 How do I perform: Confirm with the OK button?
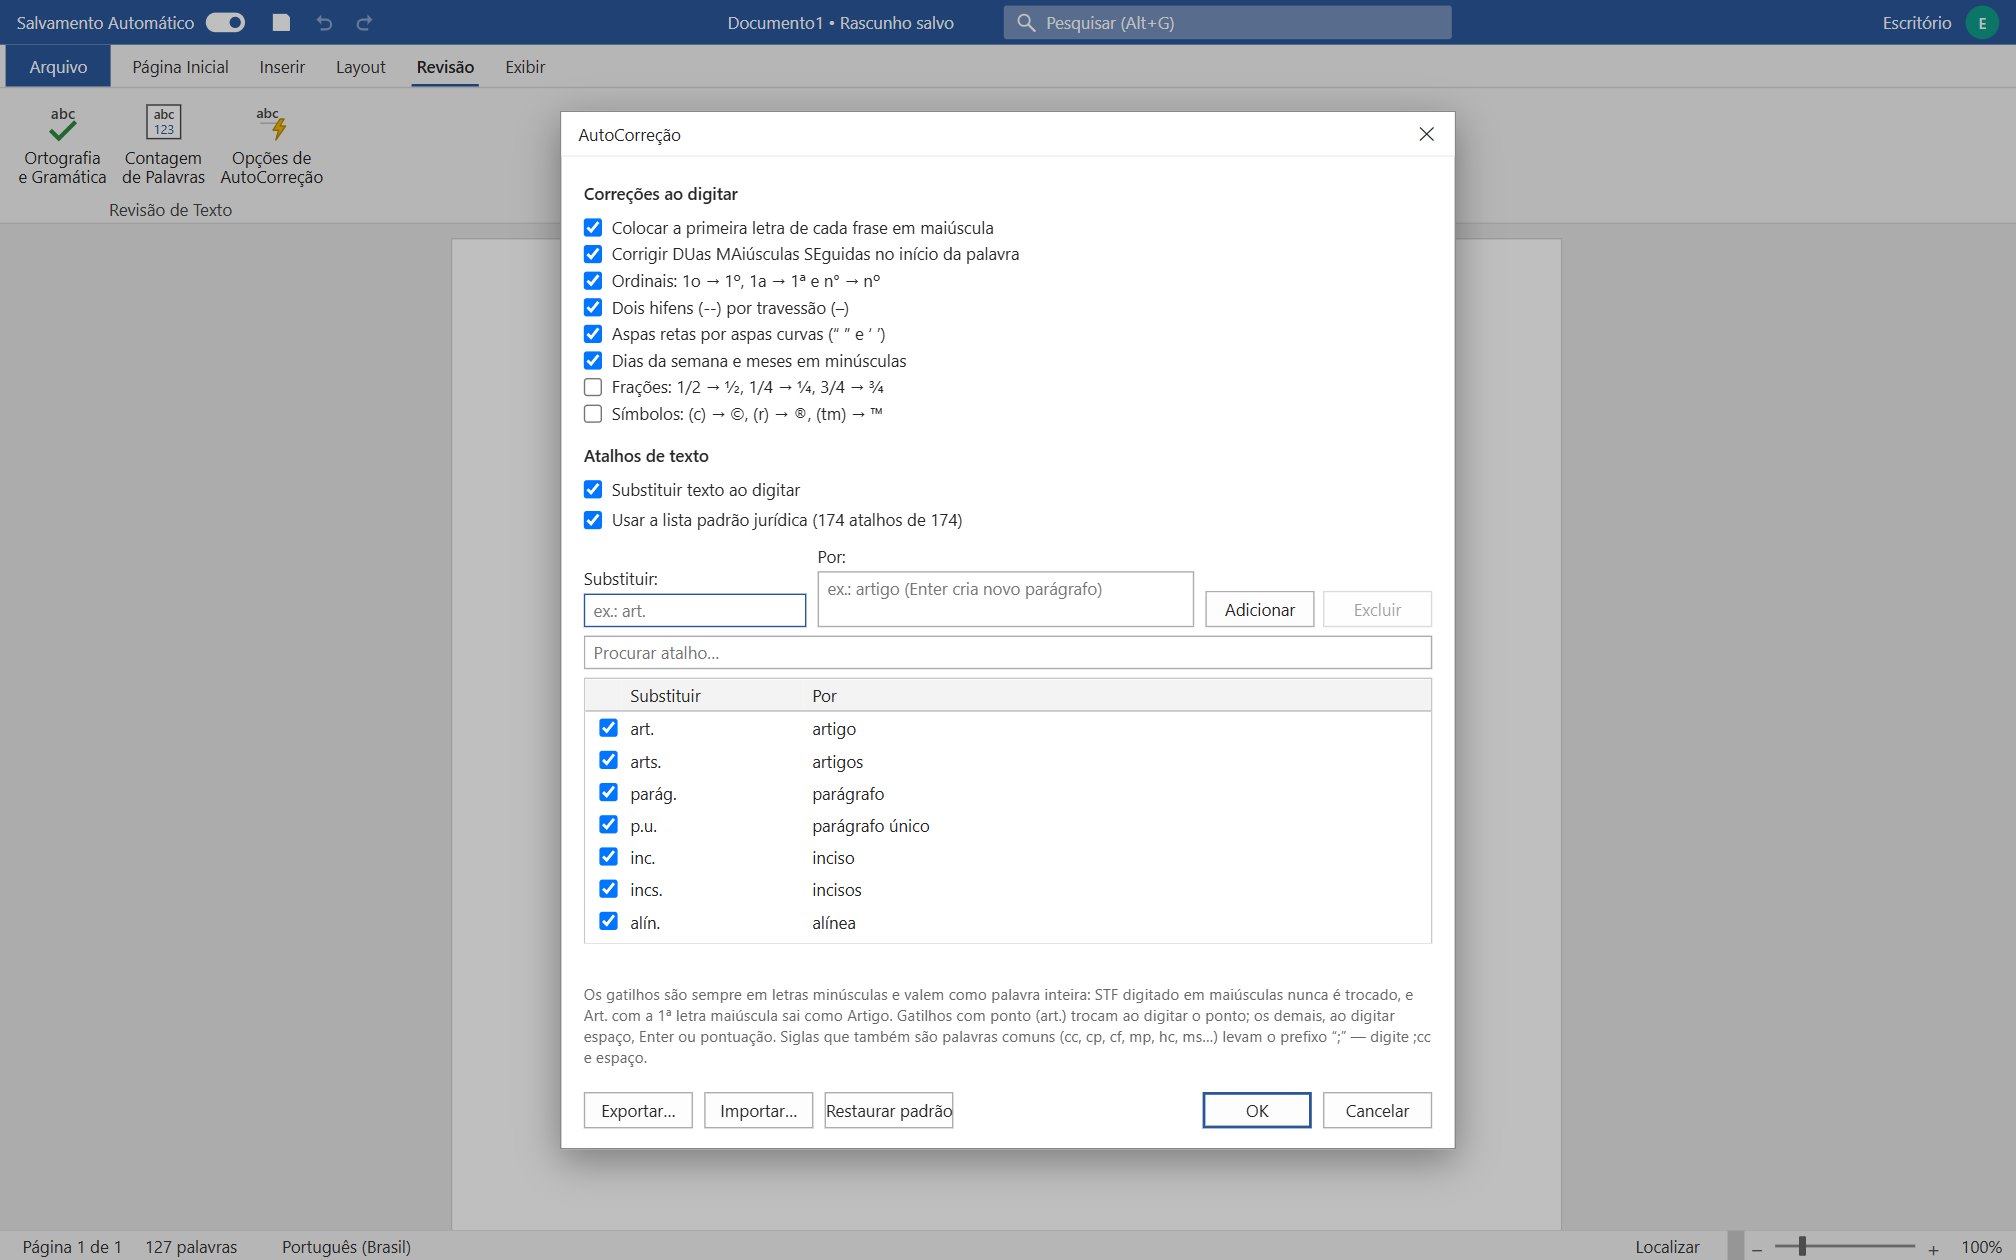point(1256,1110)
